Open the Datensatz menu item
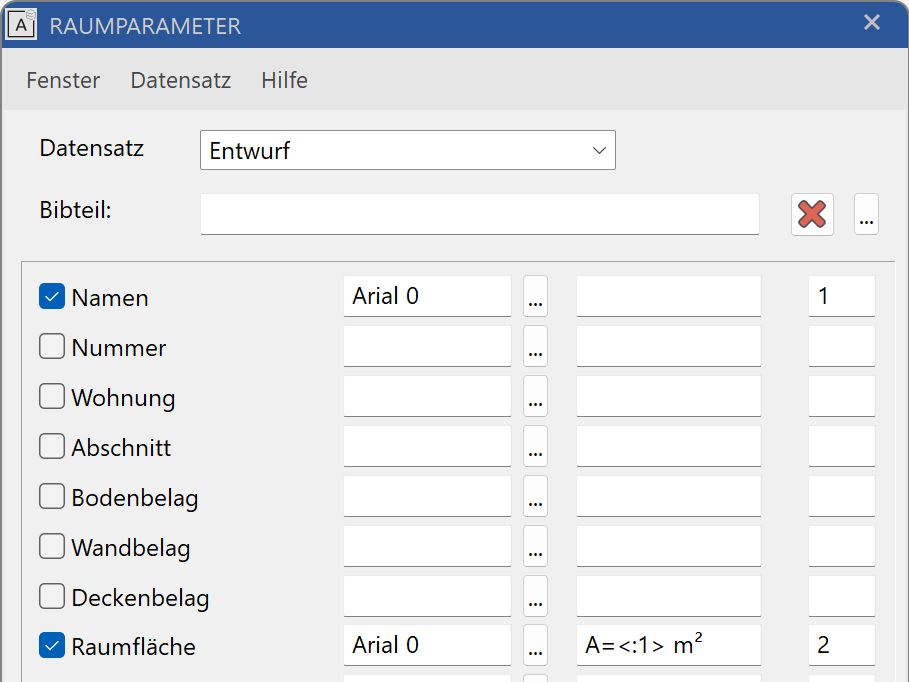Image resolution: width=909 pixels, height=682 pixels. pos(180,80)
